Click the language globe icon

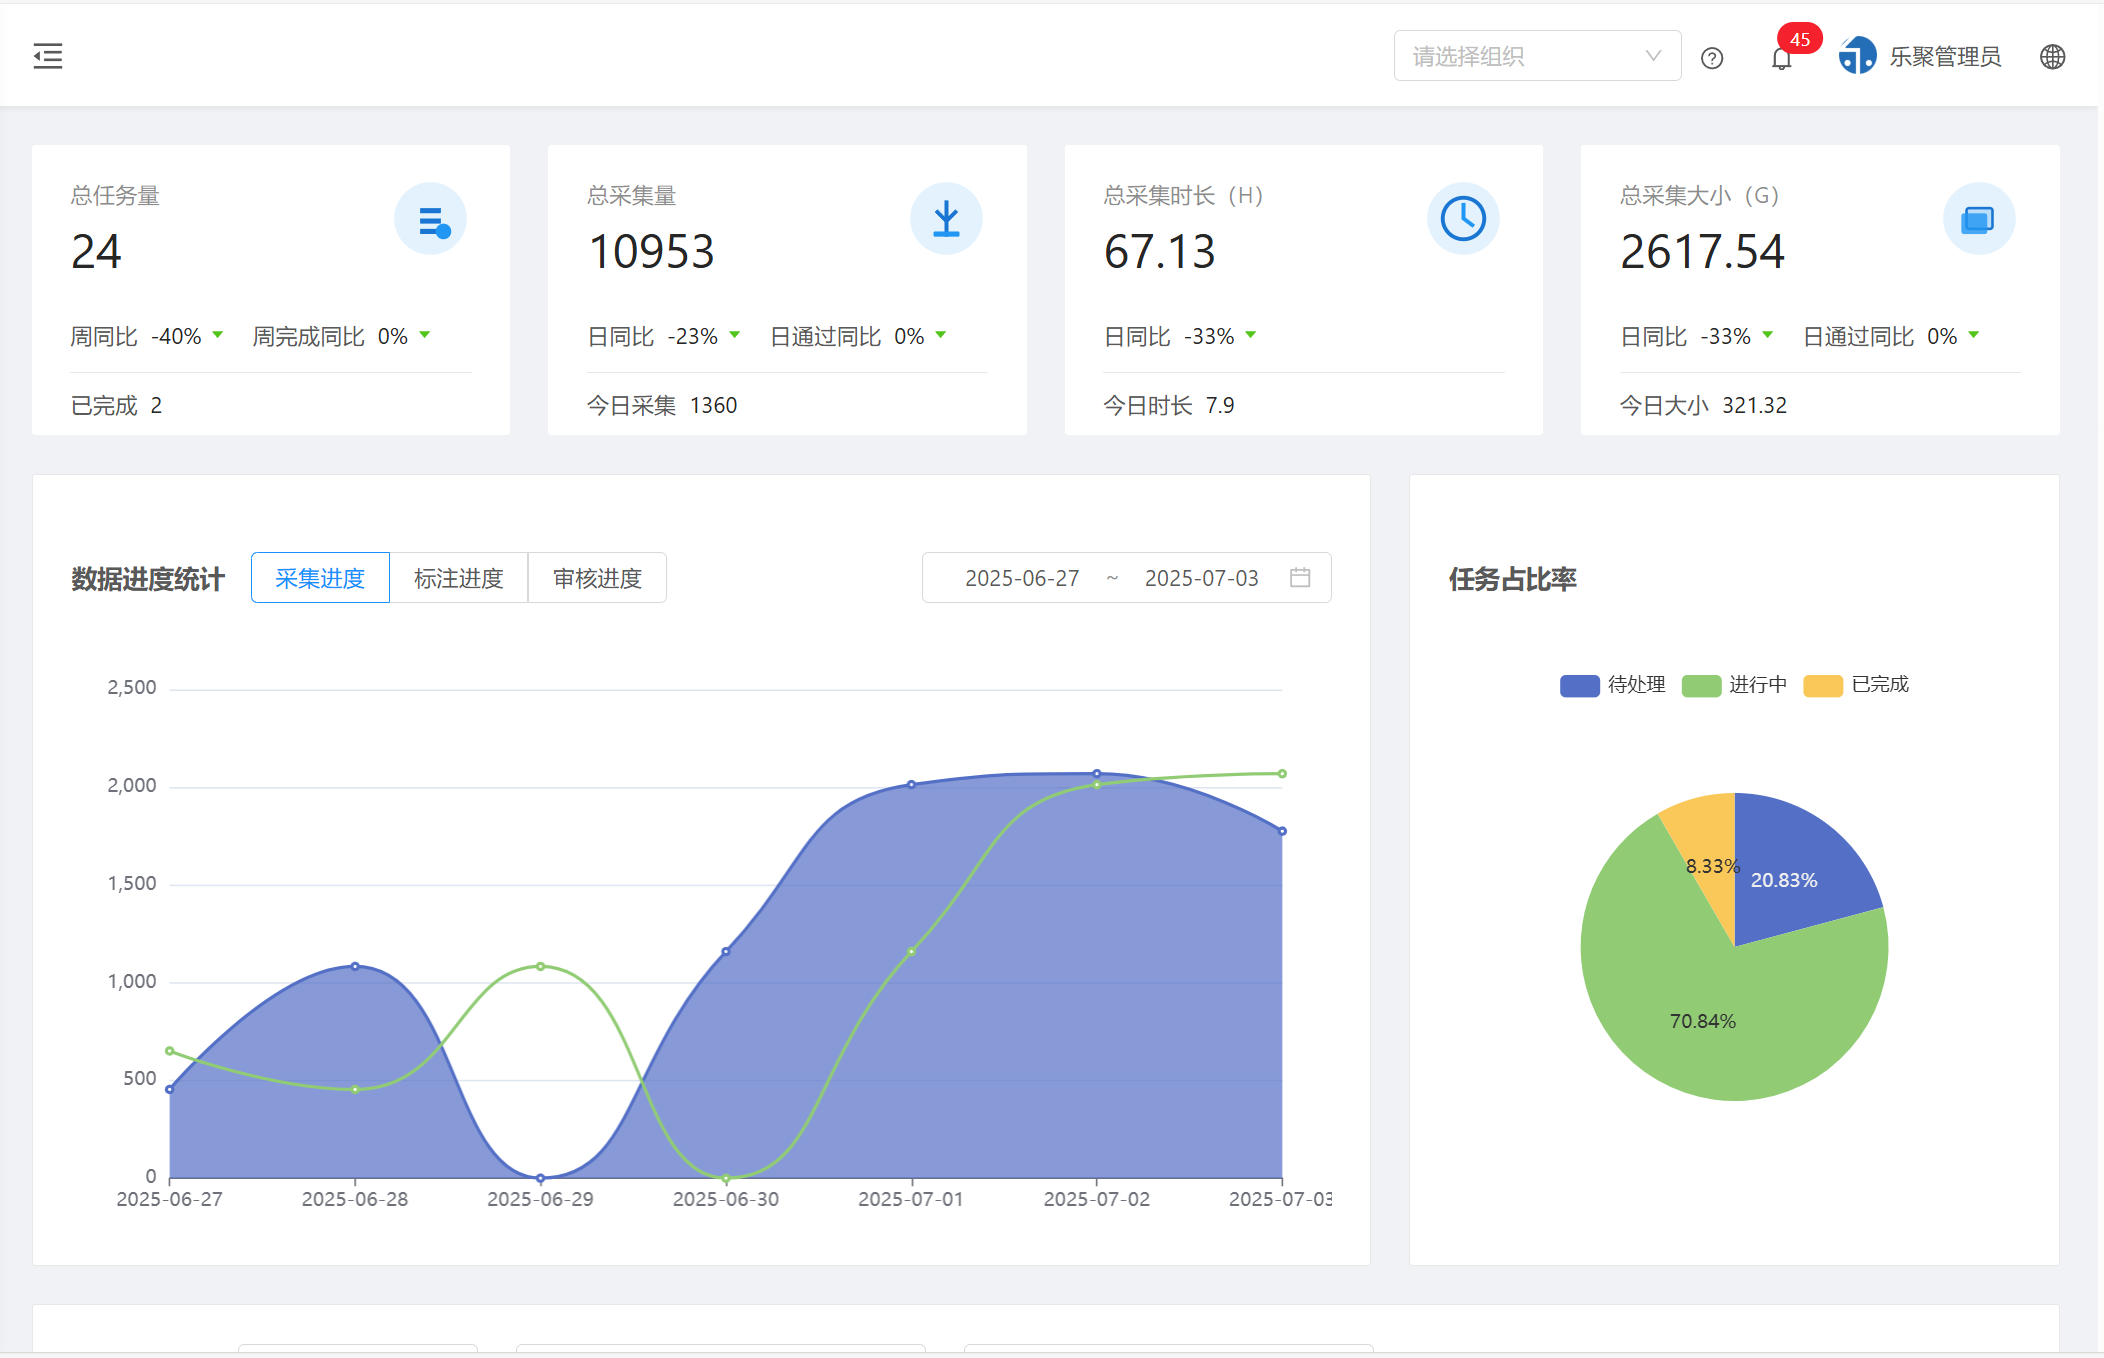click(2052, 57)
